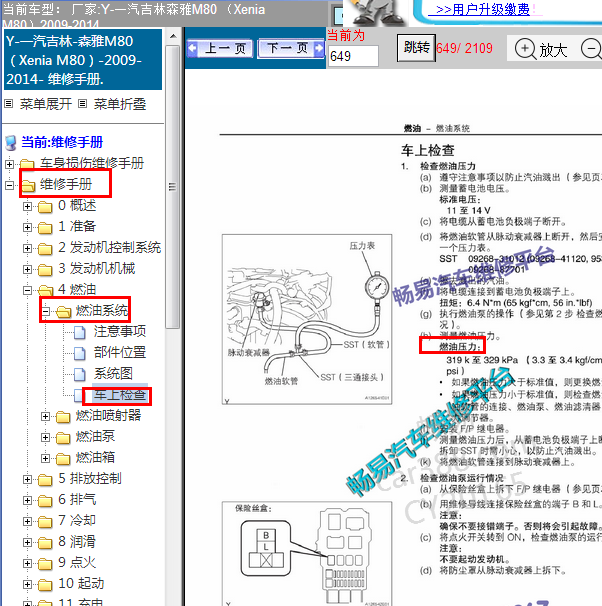Click the 维修手册 folder icon

[29, 186]
